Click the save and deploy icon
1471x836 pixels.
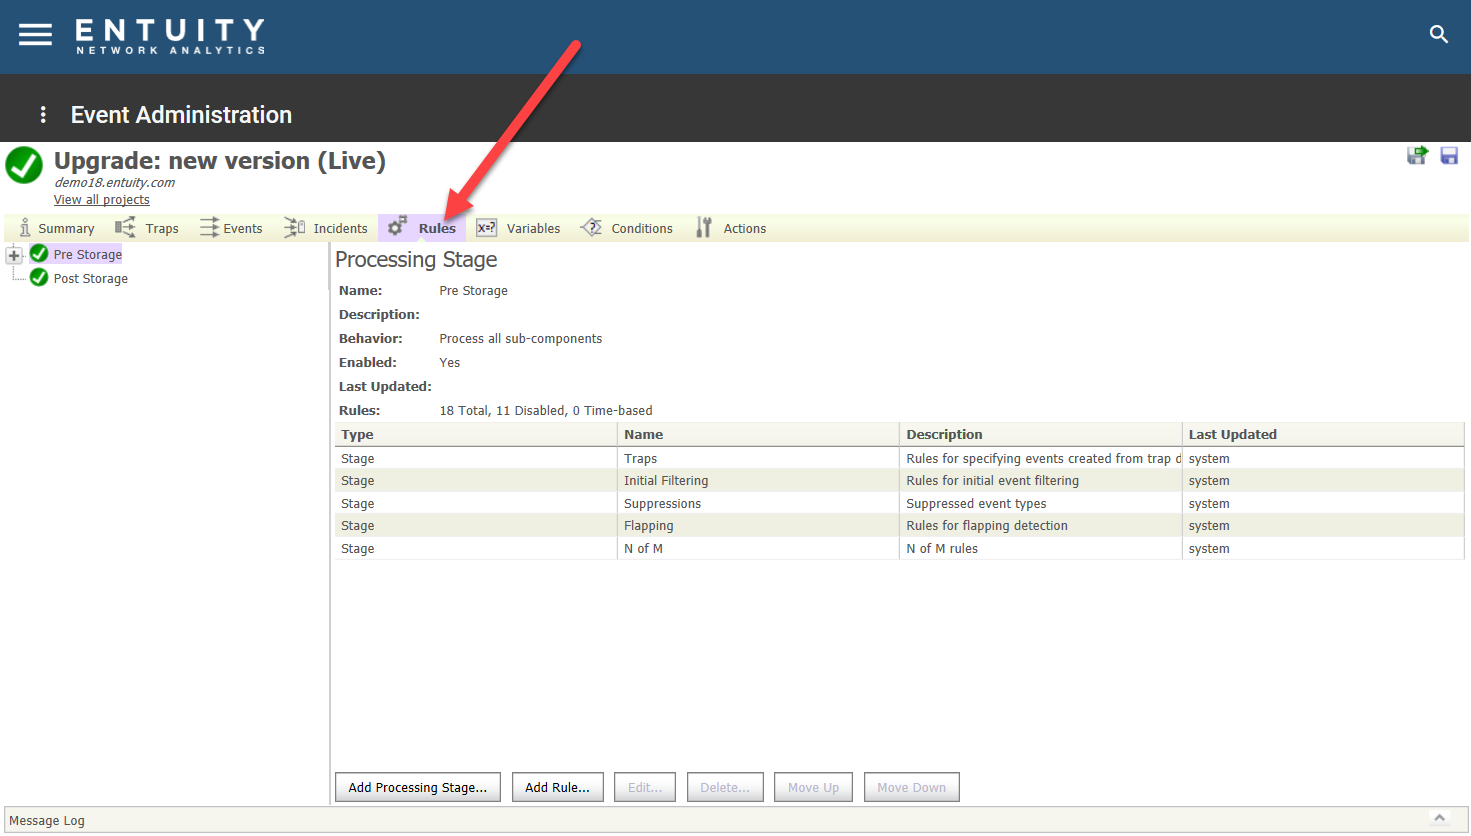(x=1417, y=155)
